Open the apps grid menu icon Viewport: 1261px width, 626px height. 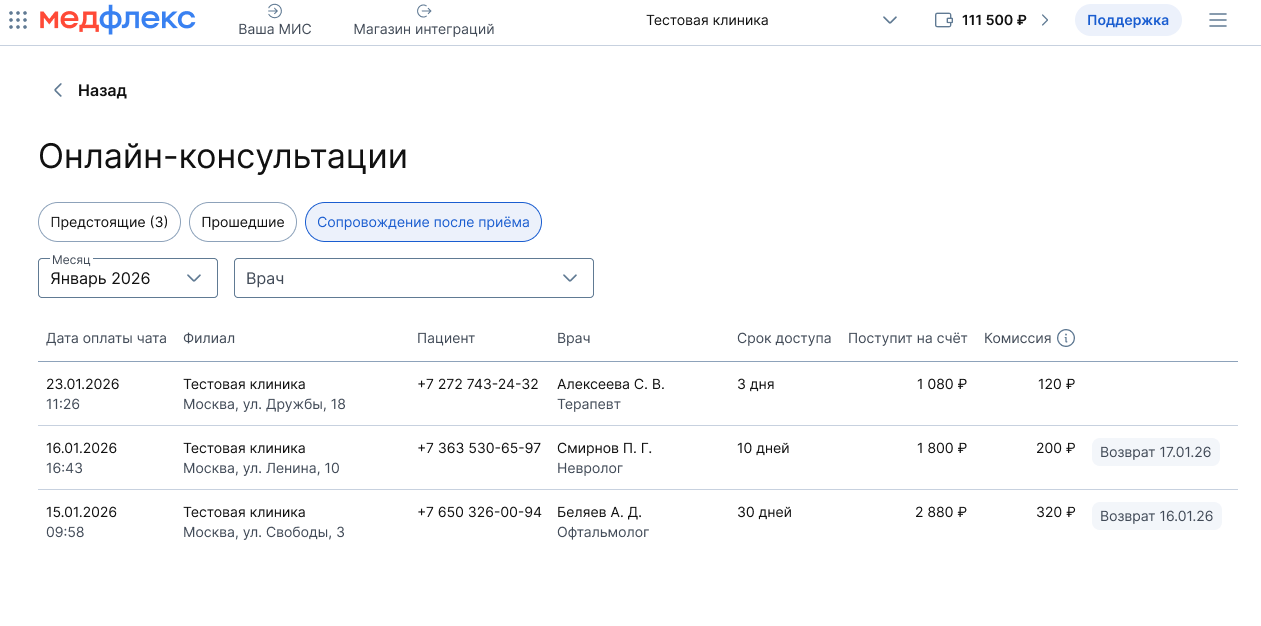tap(18, 20)
